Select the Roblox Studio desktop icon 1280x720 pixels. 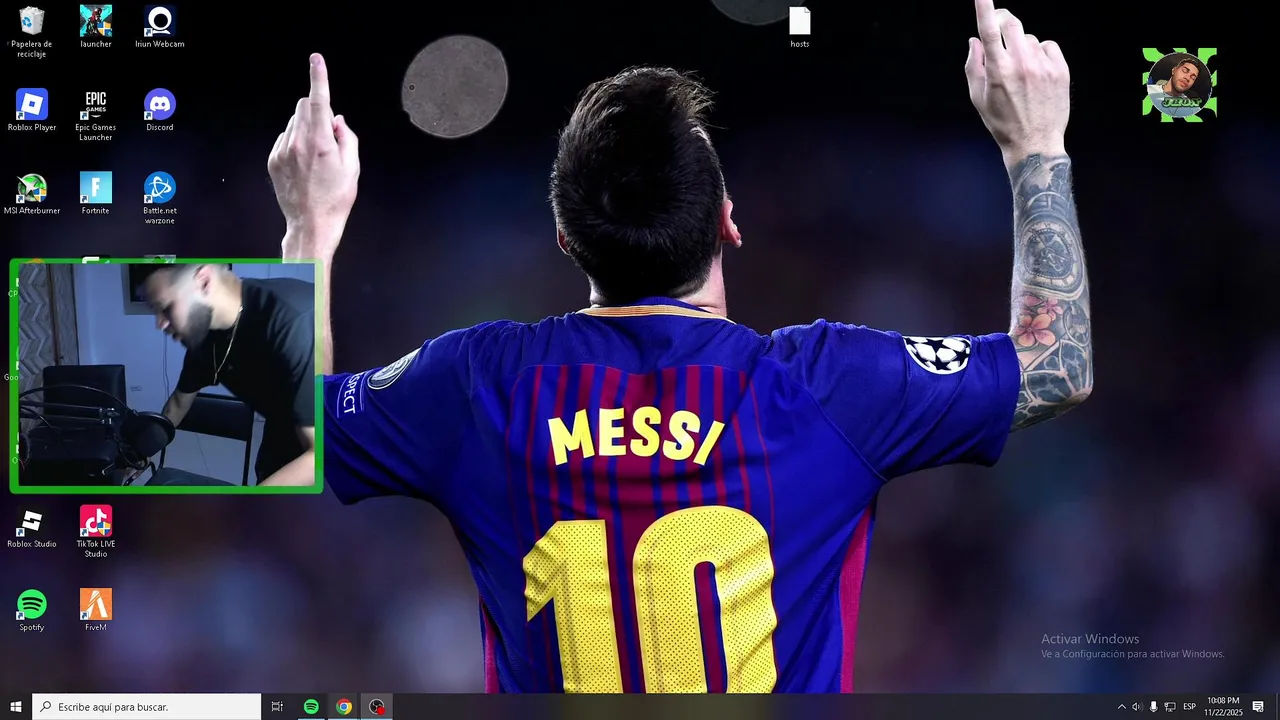pos(32,527)
